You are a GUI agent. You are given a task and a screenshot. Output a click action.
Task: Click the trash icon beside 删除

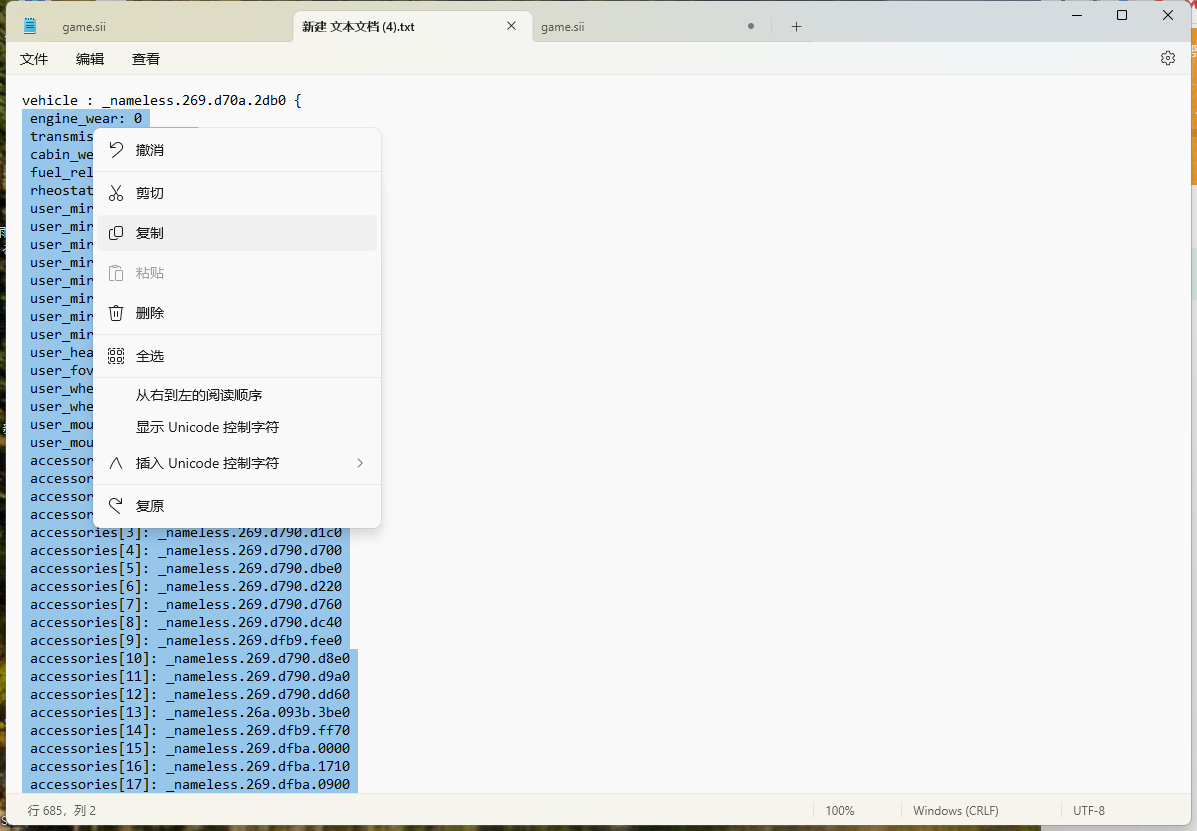tap(116, 313)
